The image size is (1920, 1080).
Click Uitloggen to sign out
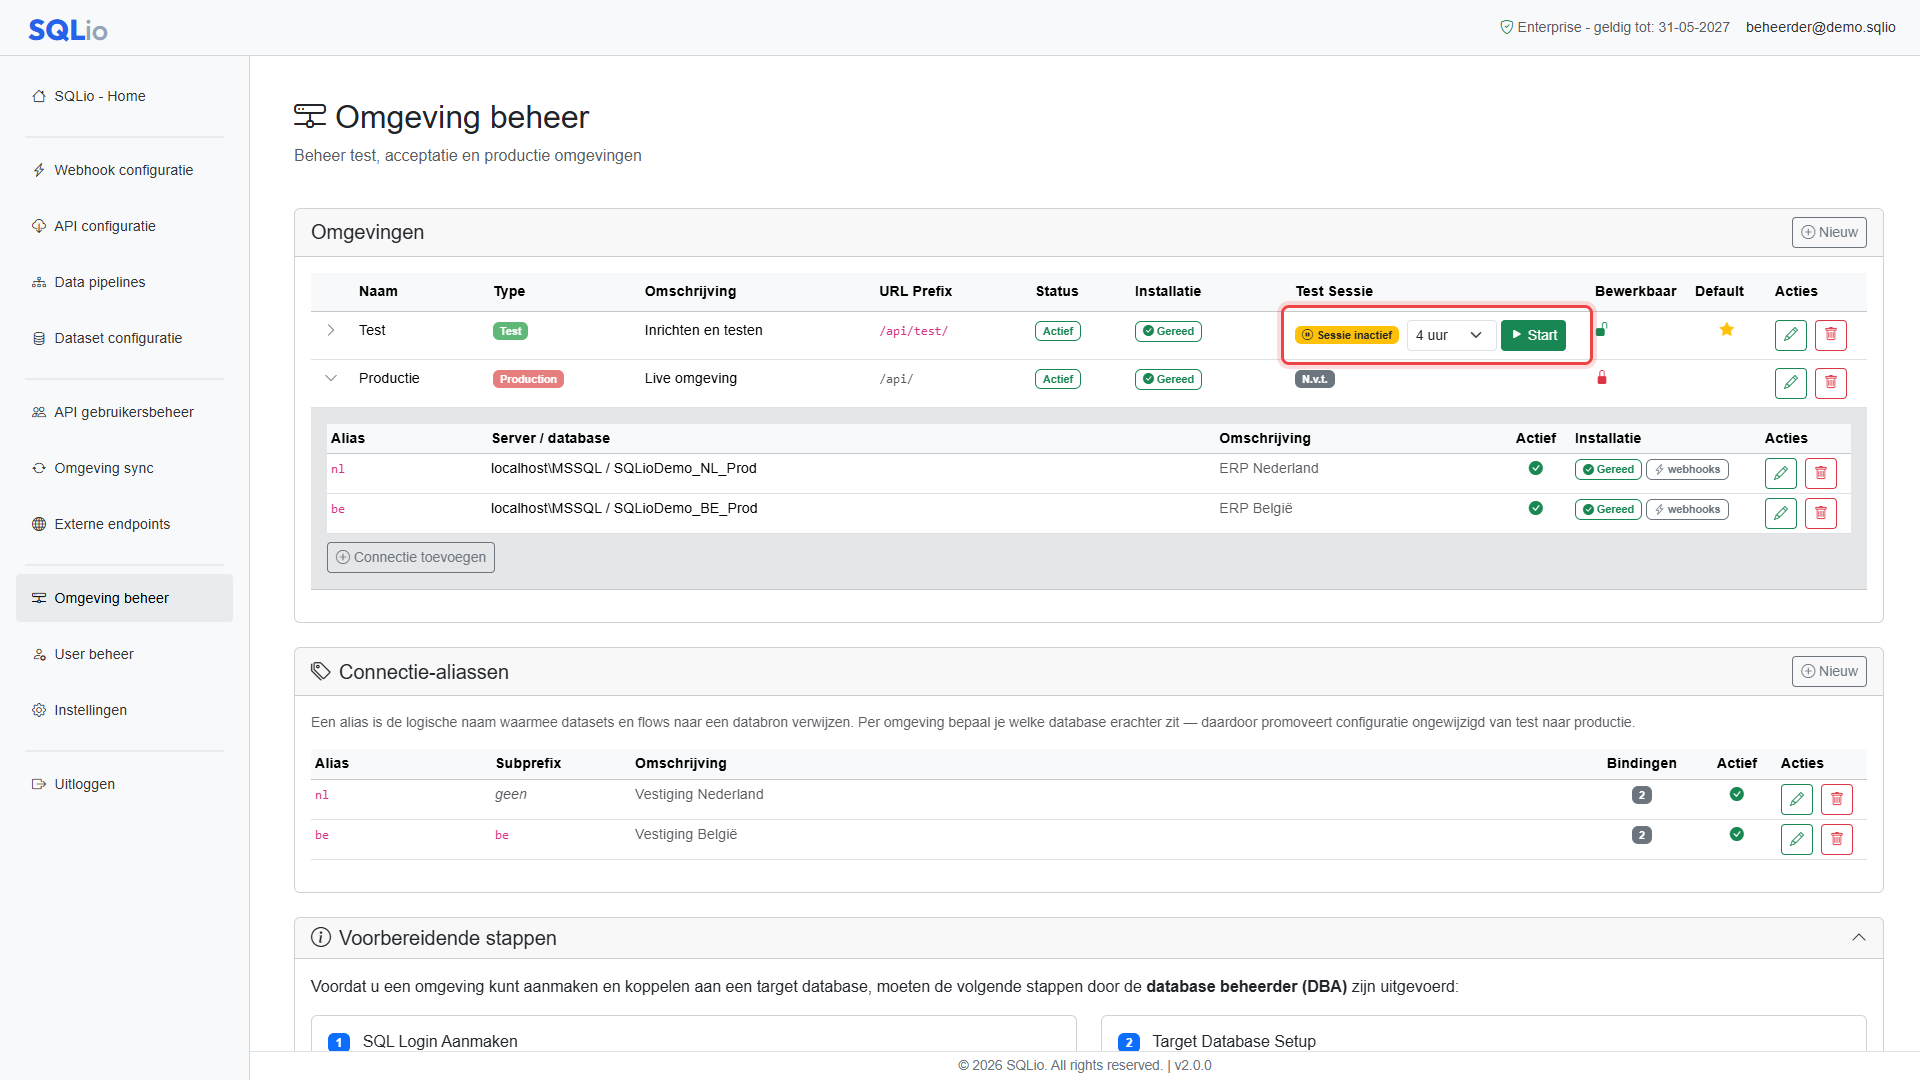click(124, 784)
